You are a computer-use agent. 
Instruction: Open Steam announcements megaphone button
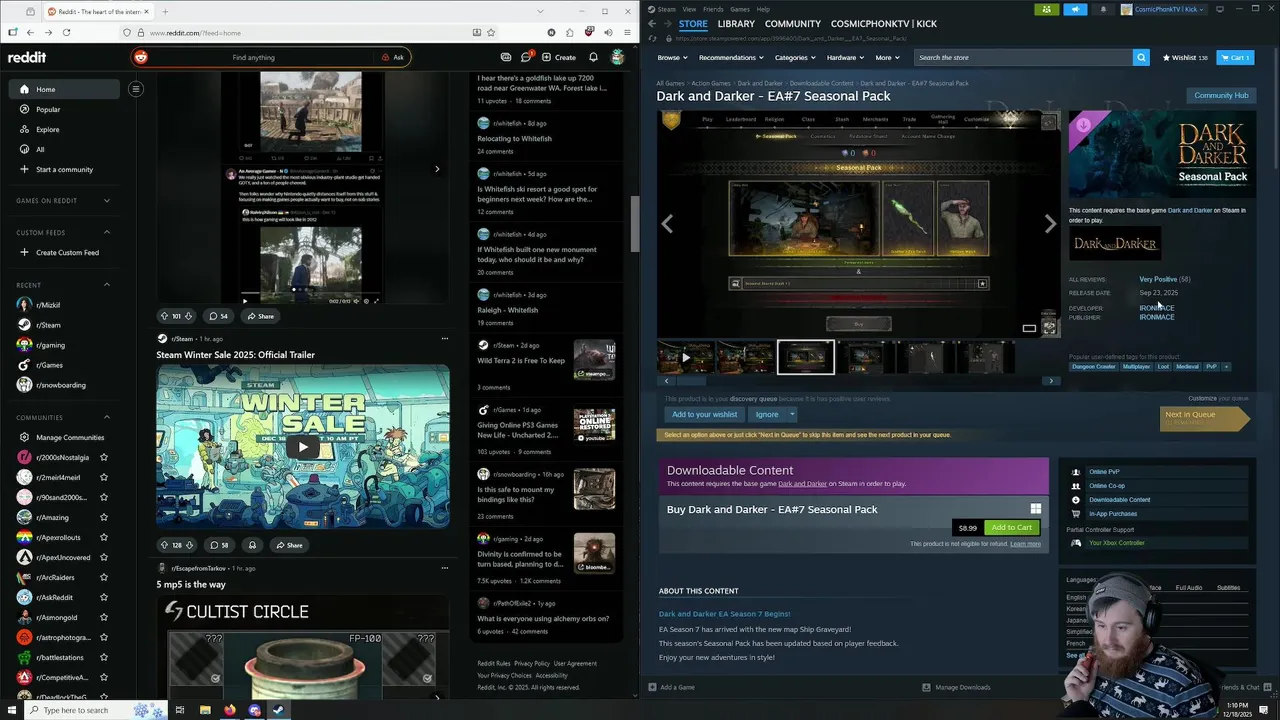point(1076,9)
